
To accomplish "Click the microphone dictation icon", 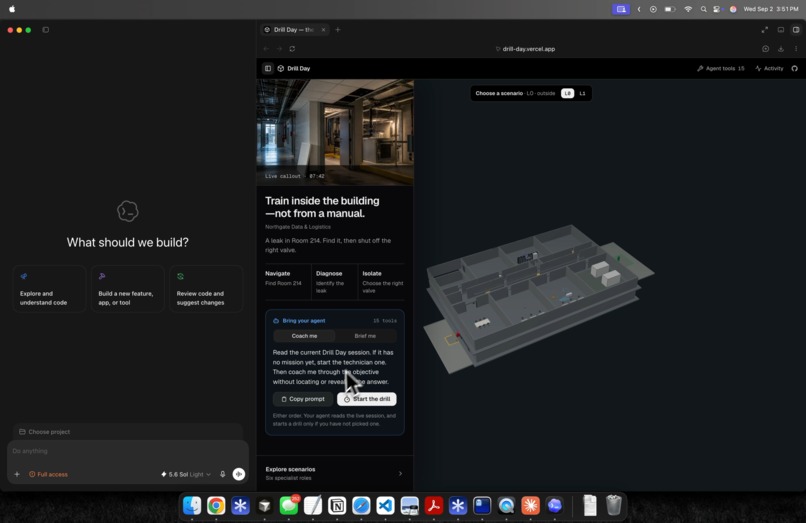I will tap(223, 474).
